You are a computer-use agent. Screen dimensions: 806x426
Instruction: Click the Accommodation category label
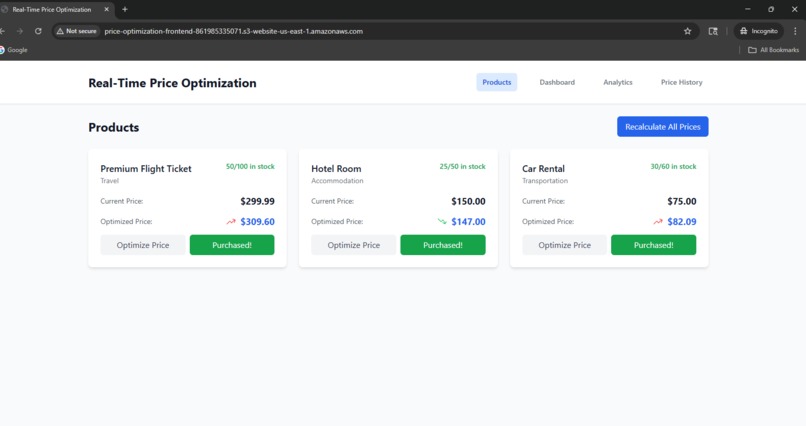[x=337, y=181]
